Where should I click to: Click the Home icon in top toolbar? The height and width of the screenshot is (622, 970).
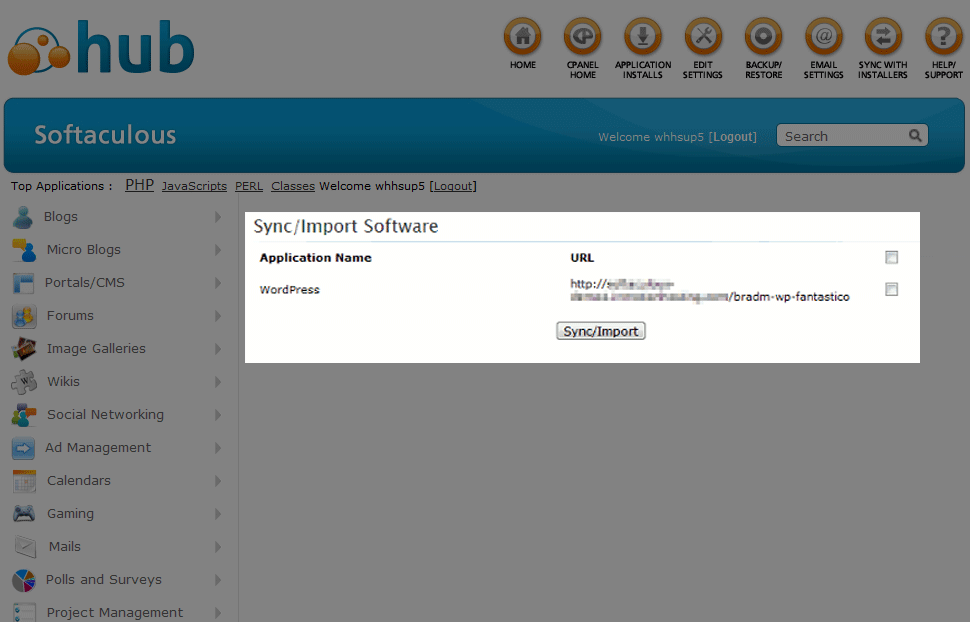522,37
